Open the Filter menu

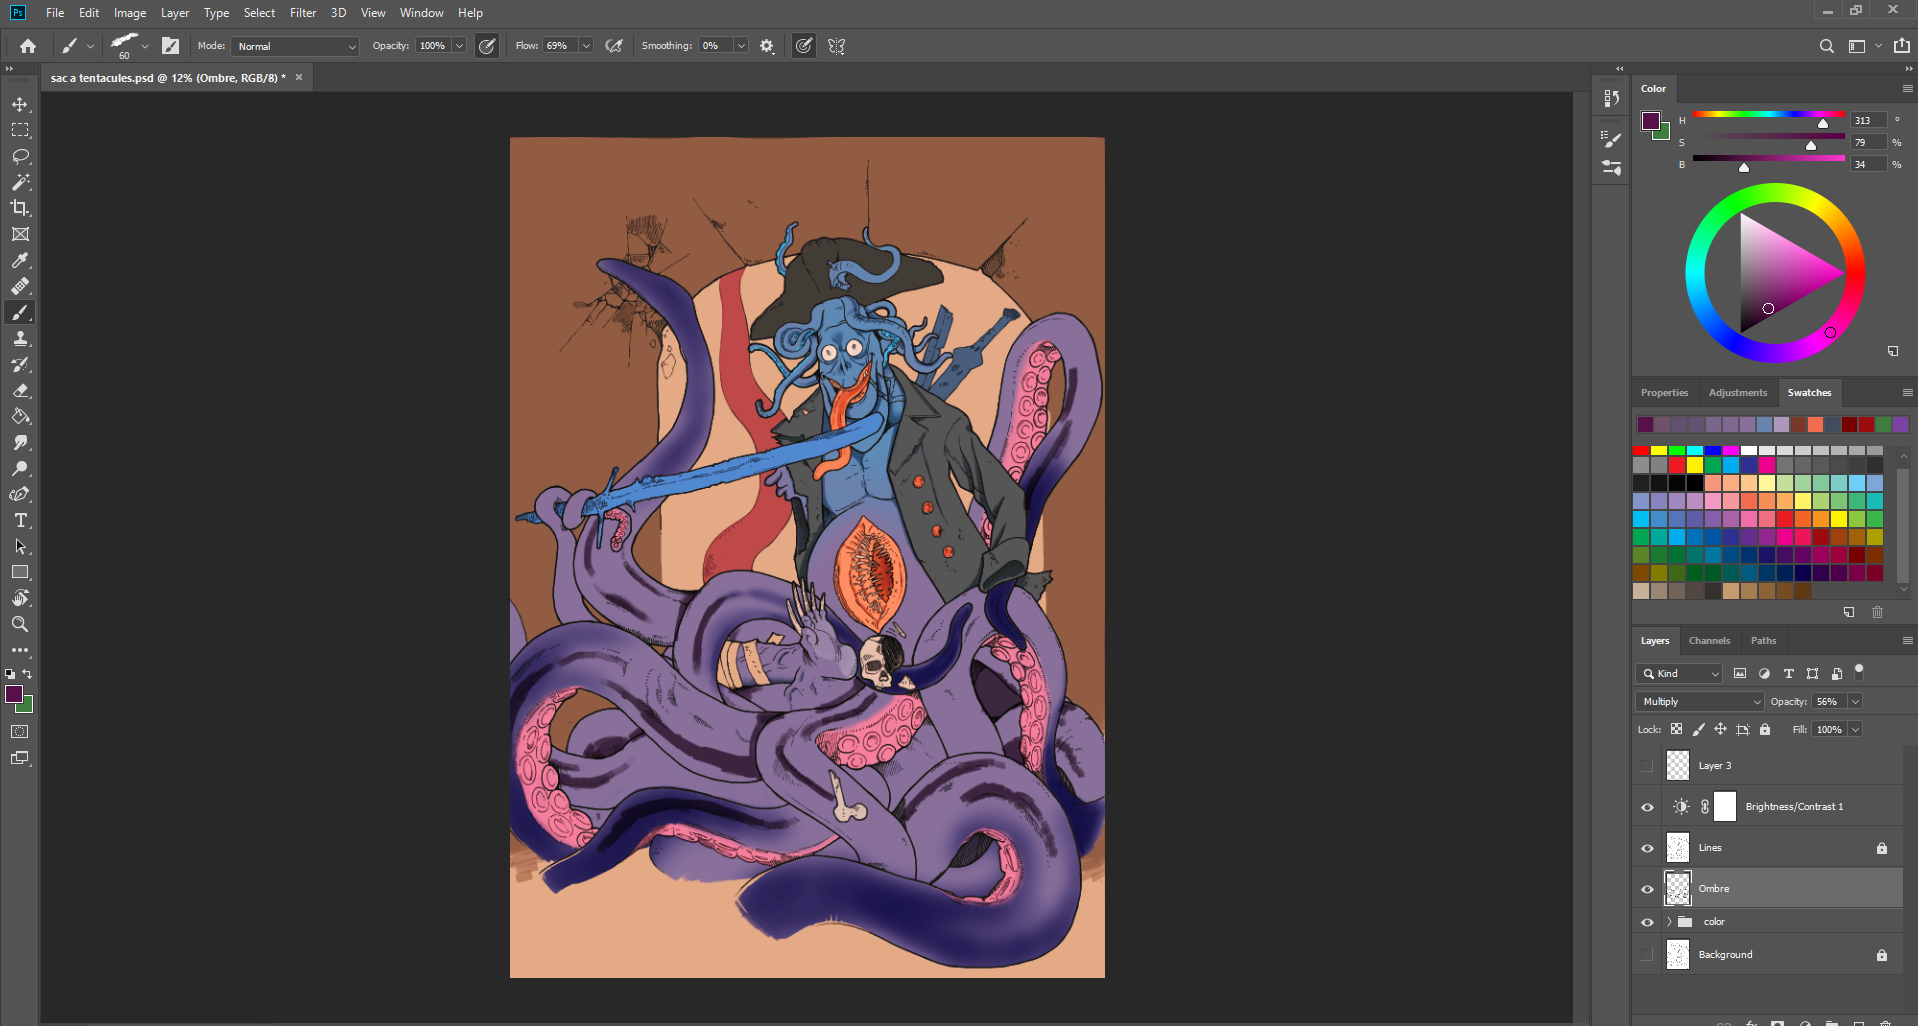[x=302, y=13]
